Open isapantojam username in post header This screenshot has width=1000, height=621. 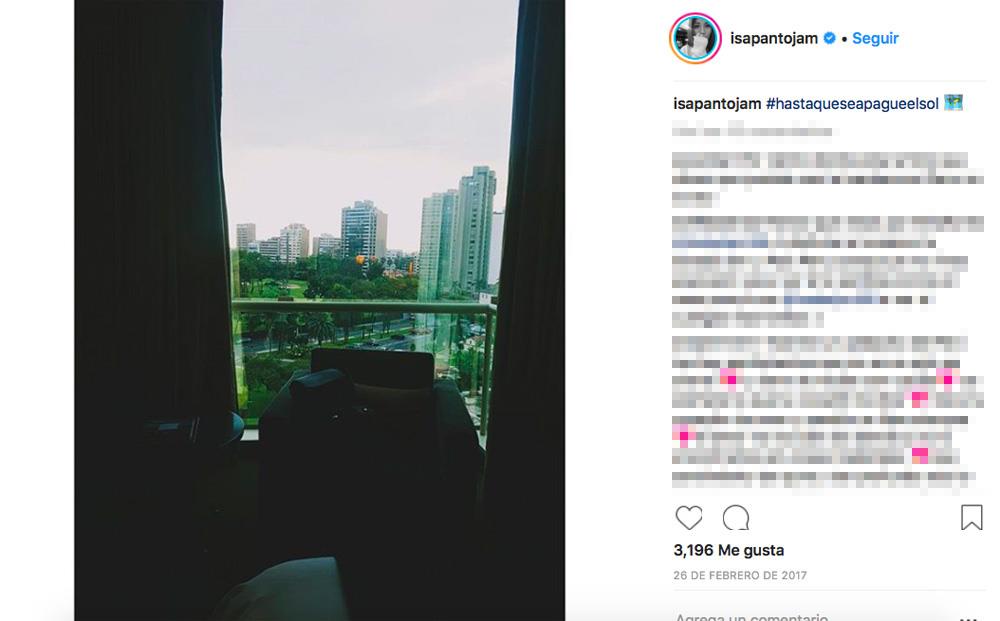[x=774, y=38]
